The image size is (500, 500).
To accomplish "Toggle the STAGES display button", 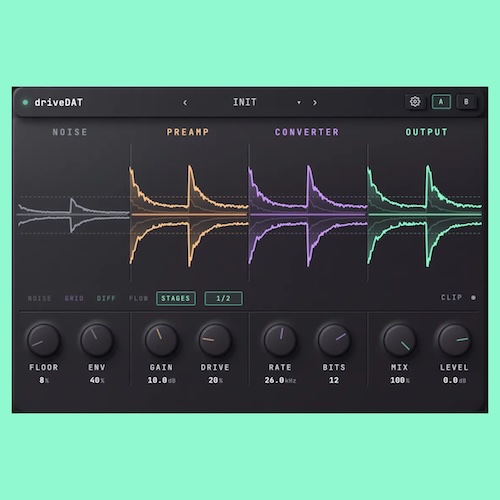I will tap(176, 298).
